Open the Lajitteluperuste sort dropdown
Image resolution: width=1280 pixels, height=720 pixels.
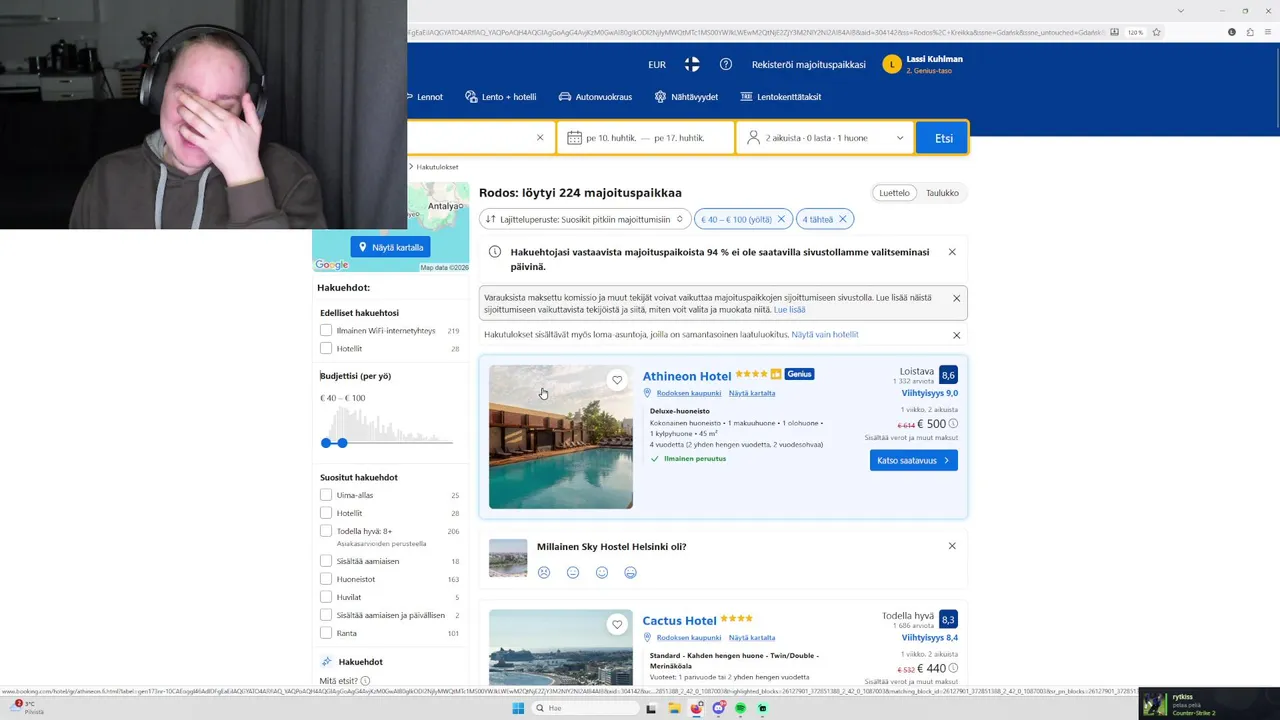click(x=585, y=219)
